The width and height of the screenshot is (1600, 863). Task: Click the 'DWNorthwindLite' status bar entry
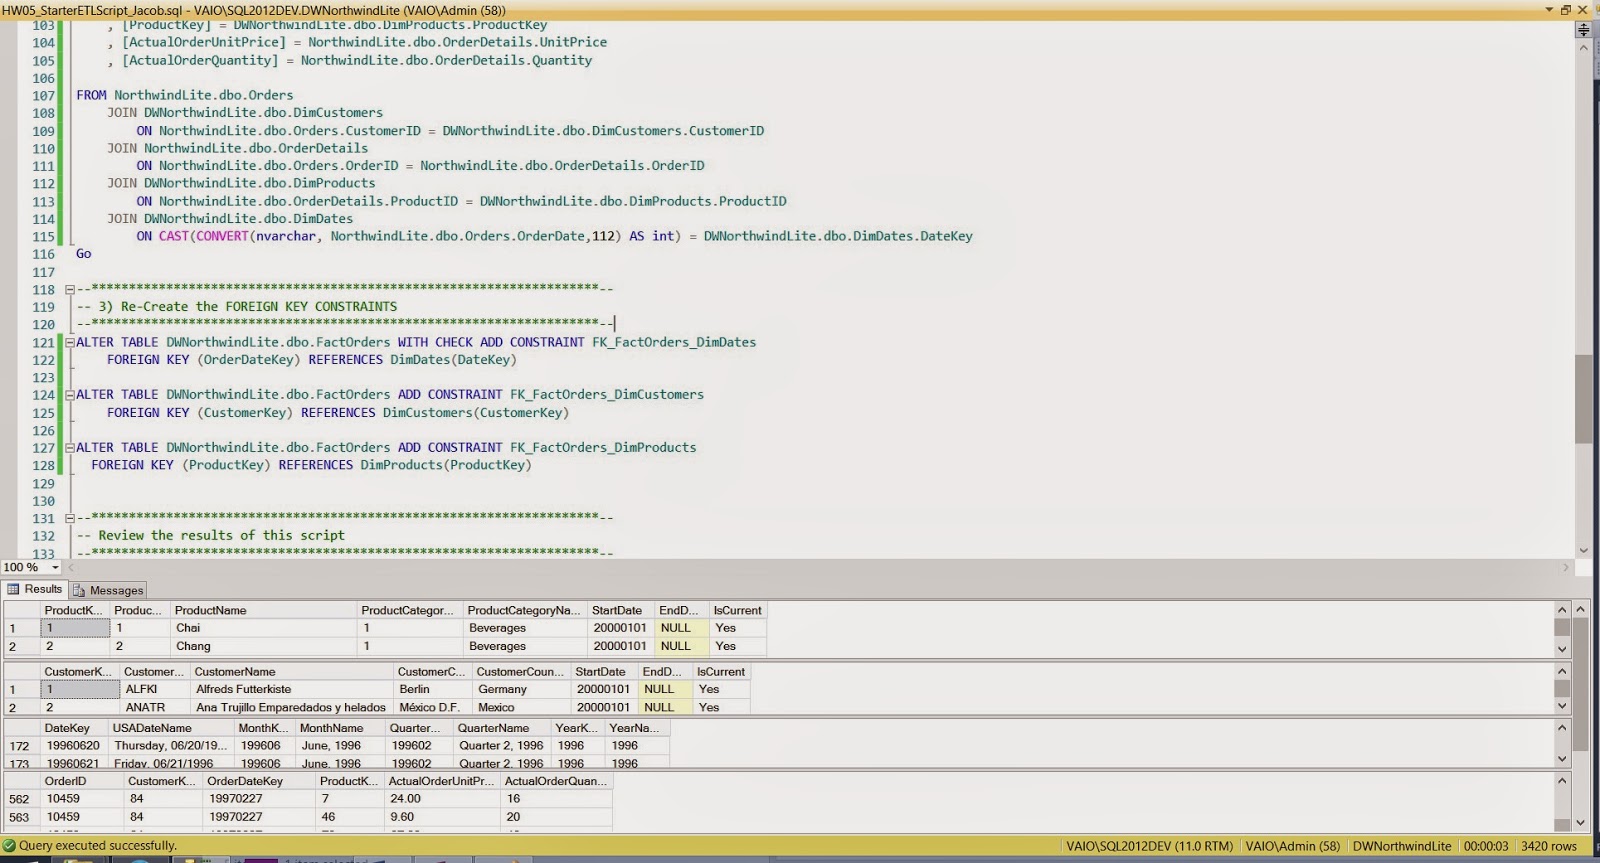coord(1402,846)
